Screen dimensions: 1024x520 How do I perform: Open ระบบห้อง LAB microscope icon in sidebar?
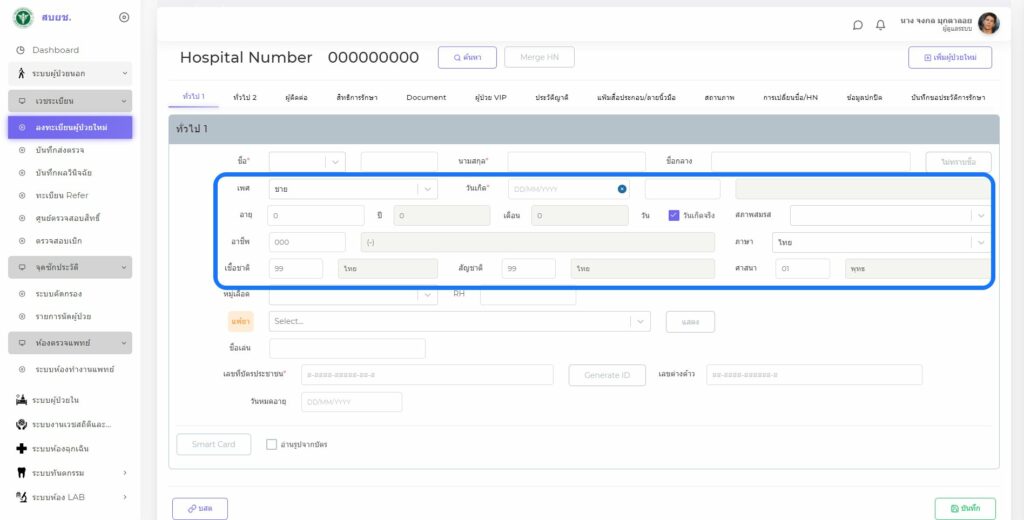[21, 497]
